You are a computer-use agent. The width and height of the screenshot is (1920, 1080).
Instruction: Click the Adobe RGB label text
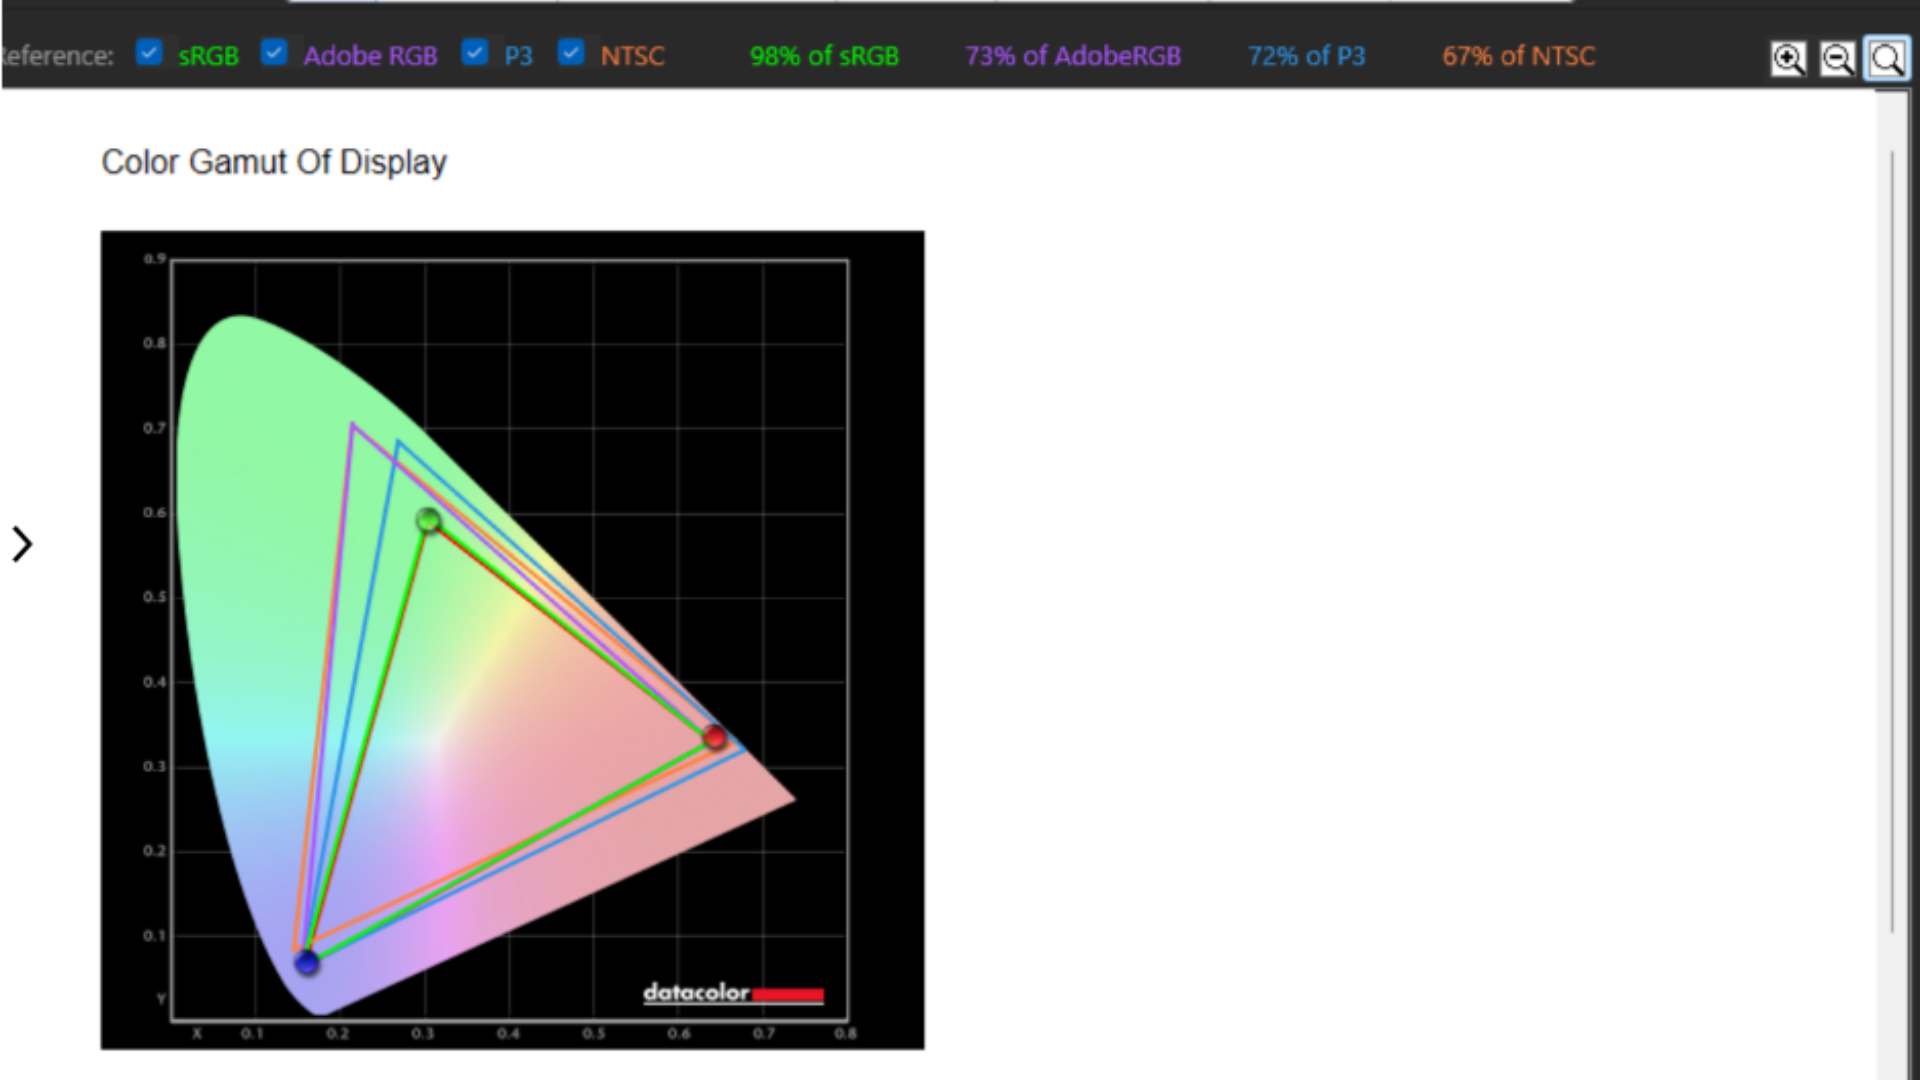tap(370, 56)
